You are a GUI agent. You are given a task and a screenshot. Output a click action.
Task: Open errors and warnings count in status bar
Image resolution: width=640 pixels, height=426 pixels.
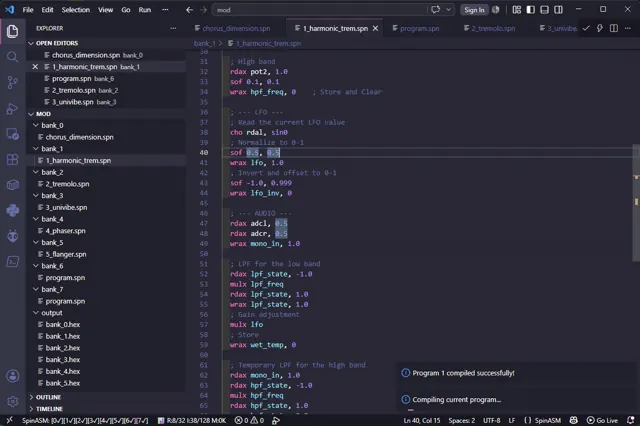(x=249, y=420)
